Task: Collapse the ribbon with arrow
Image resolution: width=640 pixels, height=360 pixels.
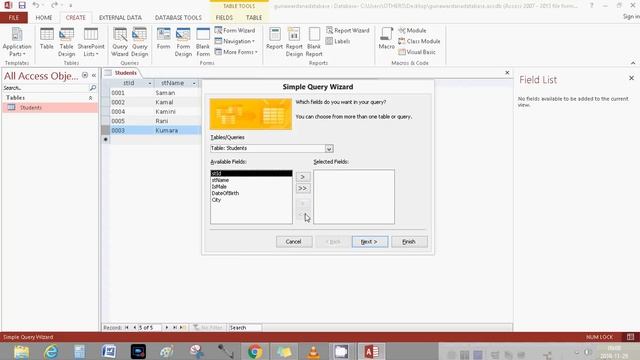Action: [633, 63]
